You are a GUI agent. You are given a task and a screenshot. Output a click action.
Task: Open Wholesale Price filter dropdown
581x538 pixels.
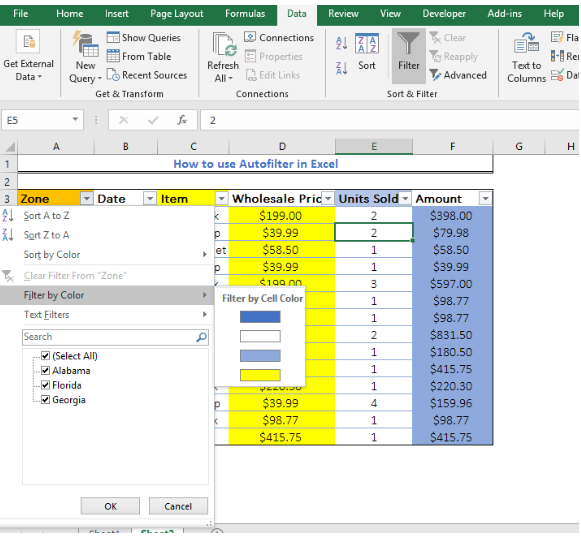[328, 199]
